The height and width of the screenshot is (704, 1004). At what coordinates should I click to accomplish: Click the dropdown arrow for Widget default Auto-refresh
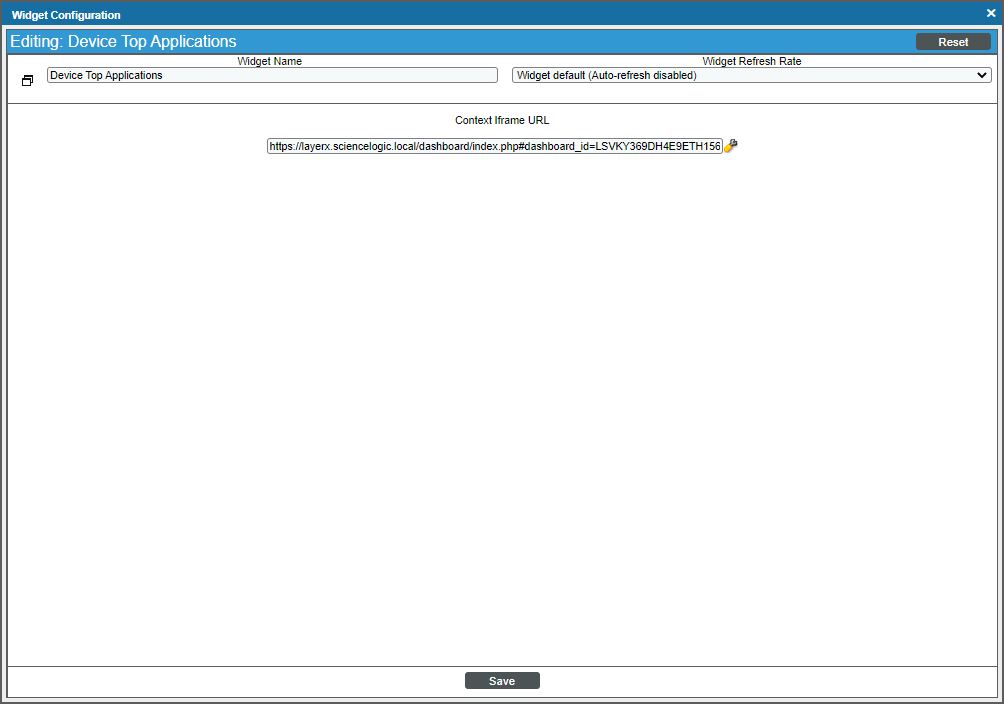click(981, 74)
